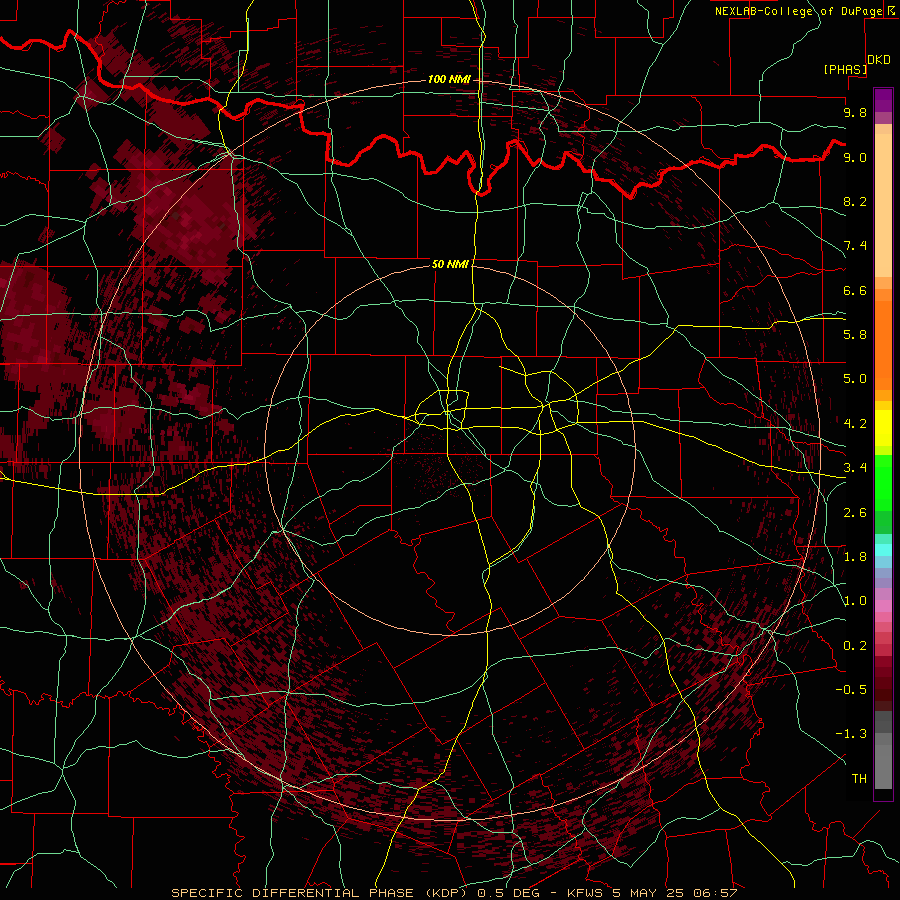Click the DKD label above the color bar
The height and width of the screenshot is (900, 900).
click(x=879, y=60)
